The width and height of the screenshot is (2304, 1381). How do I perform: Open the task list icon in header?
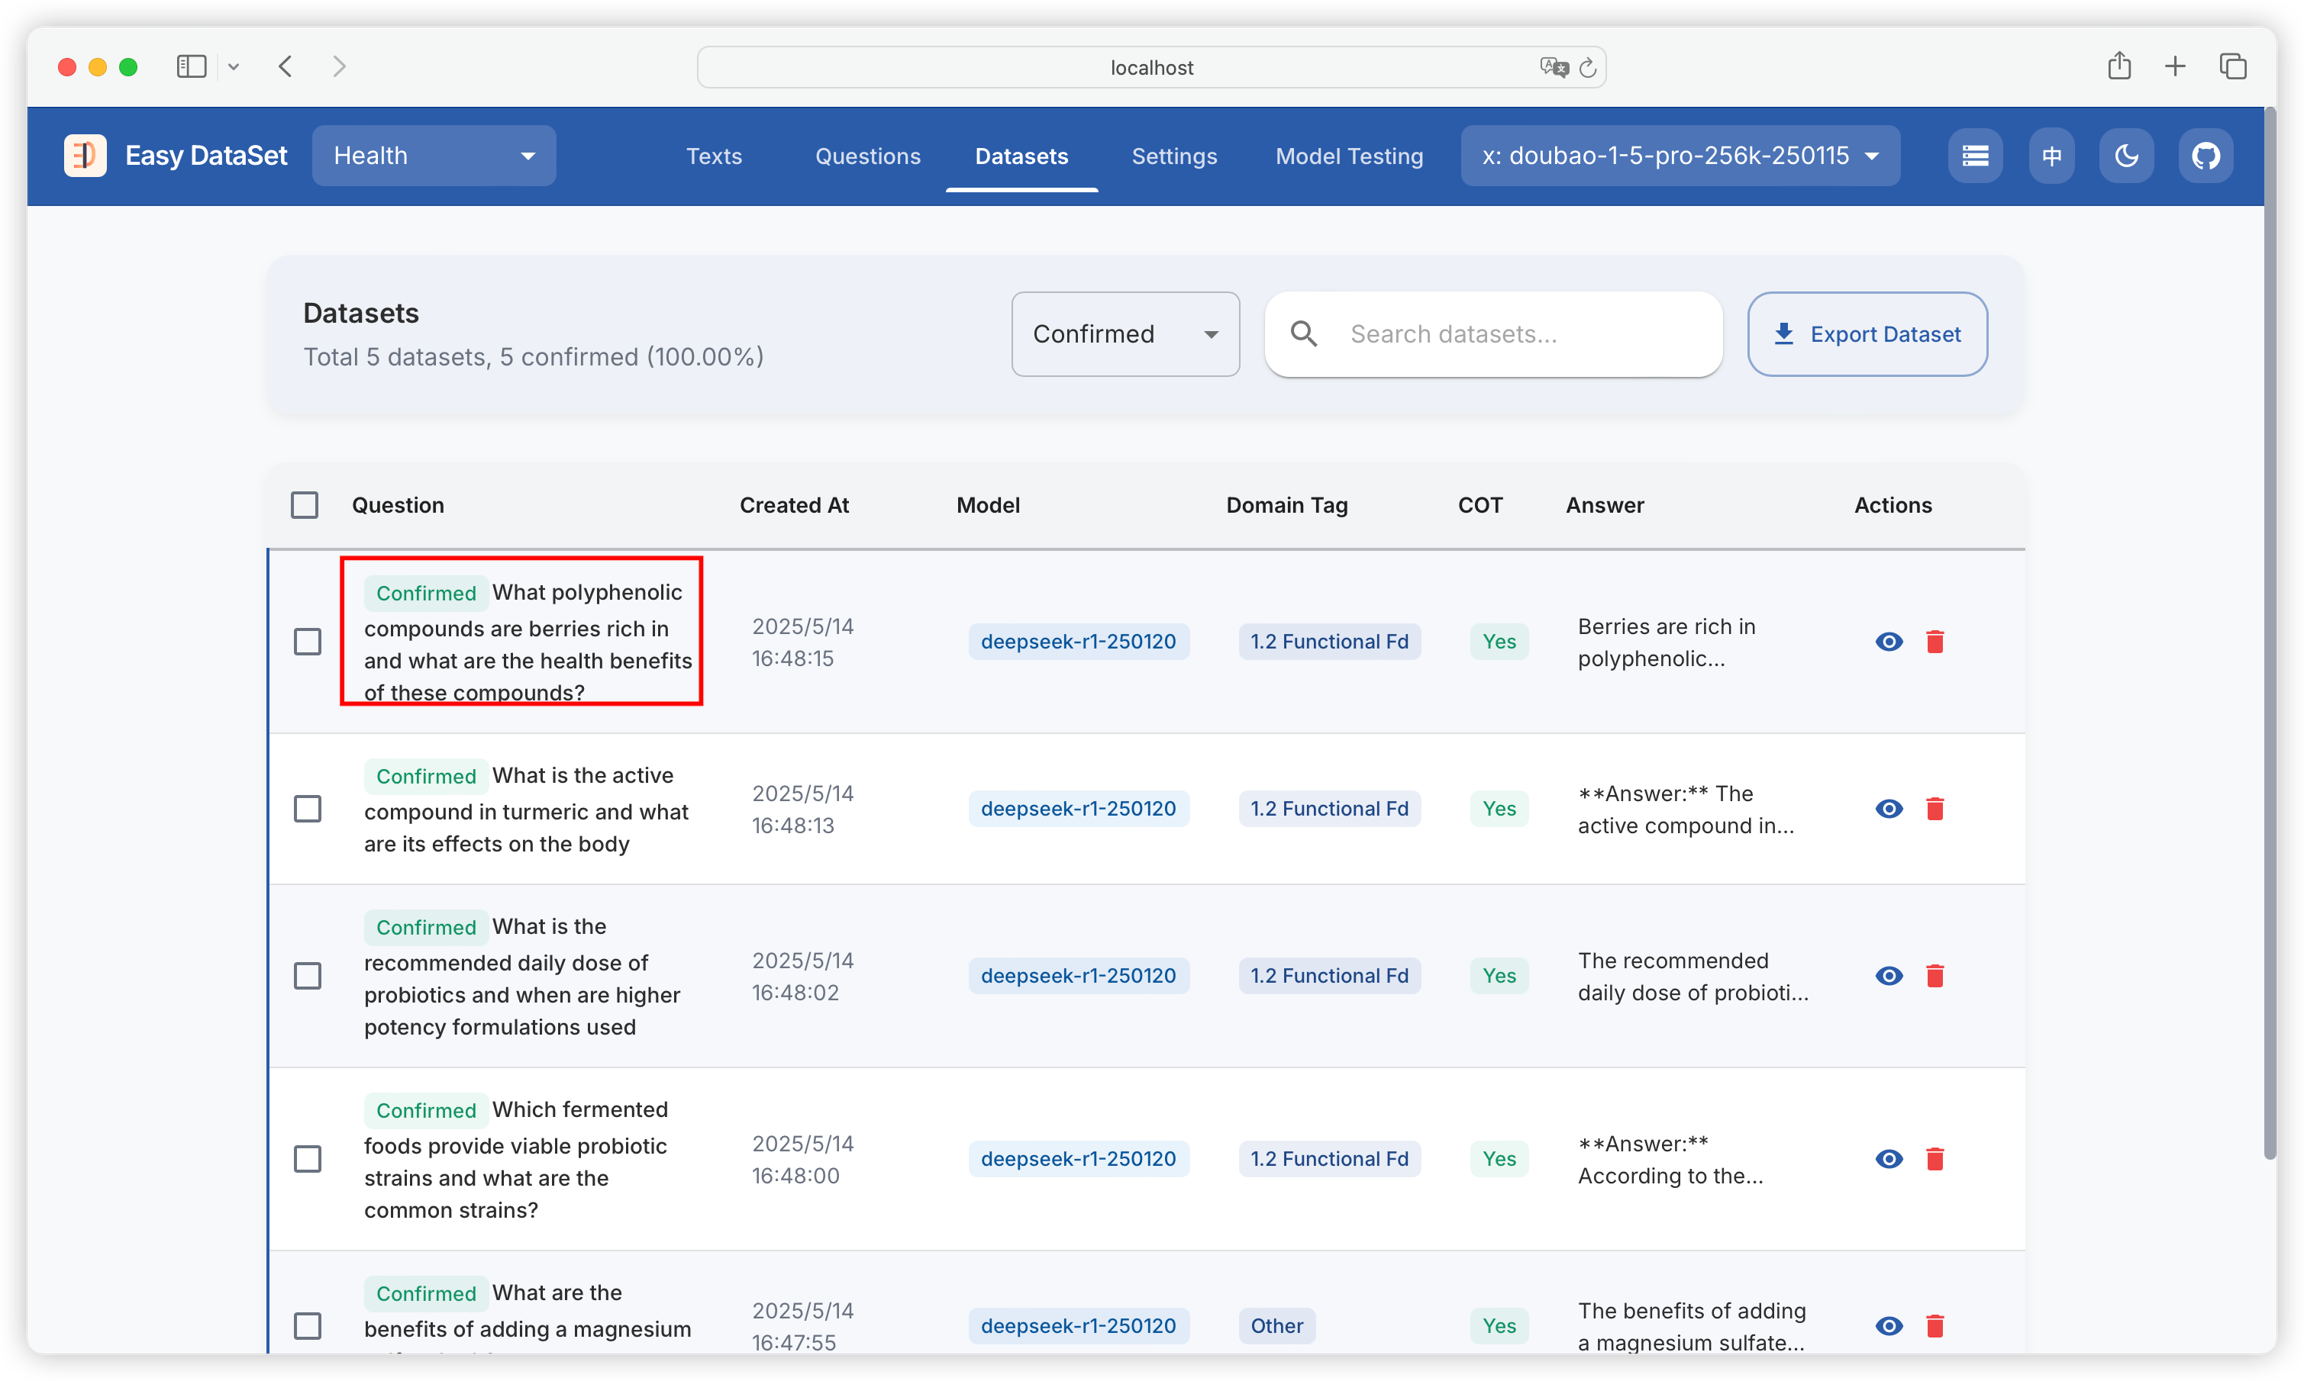coord(1975,156)
